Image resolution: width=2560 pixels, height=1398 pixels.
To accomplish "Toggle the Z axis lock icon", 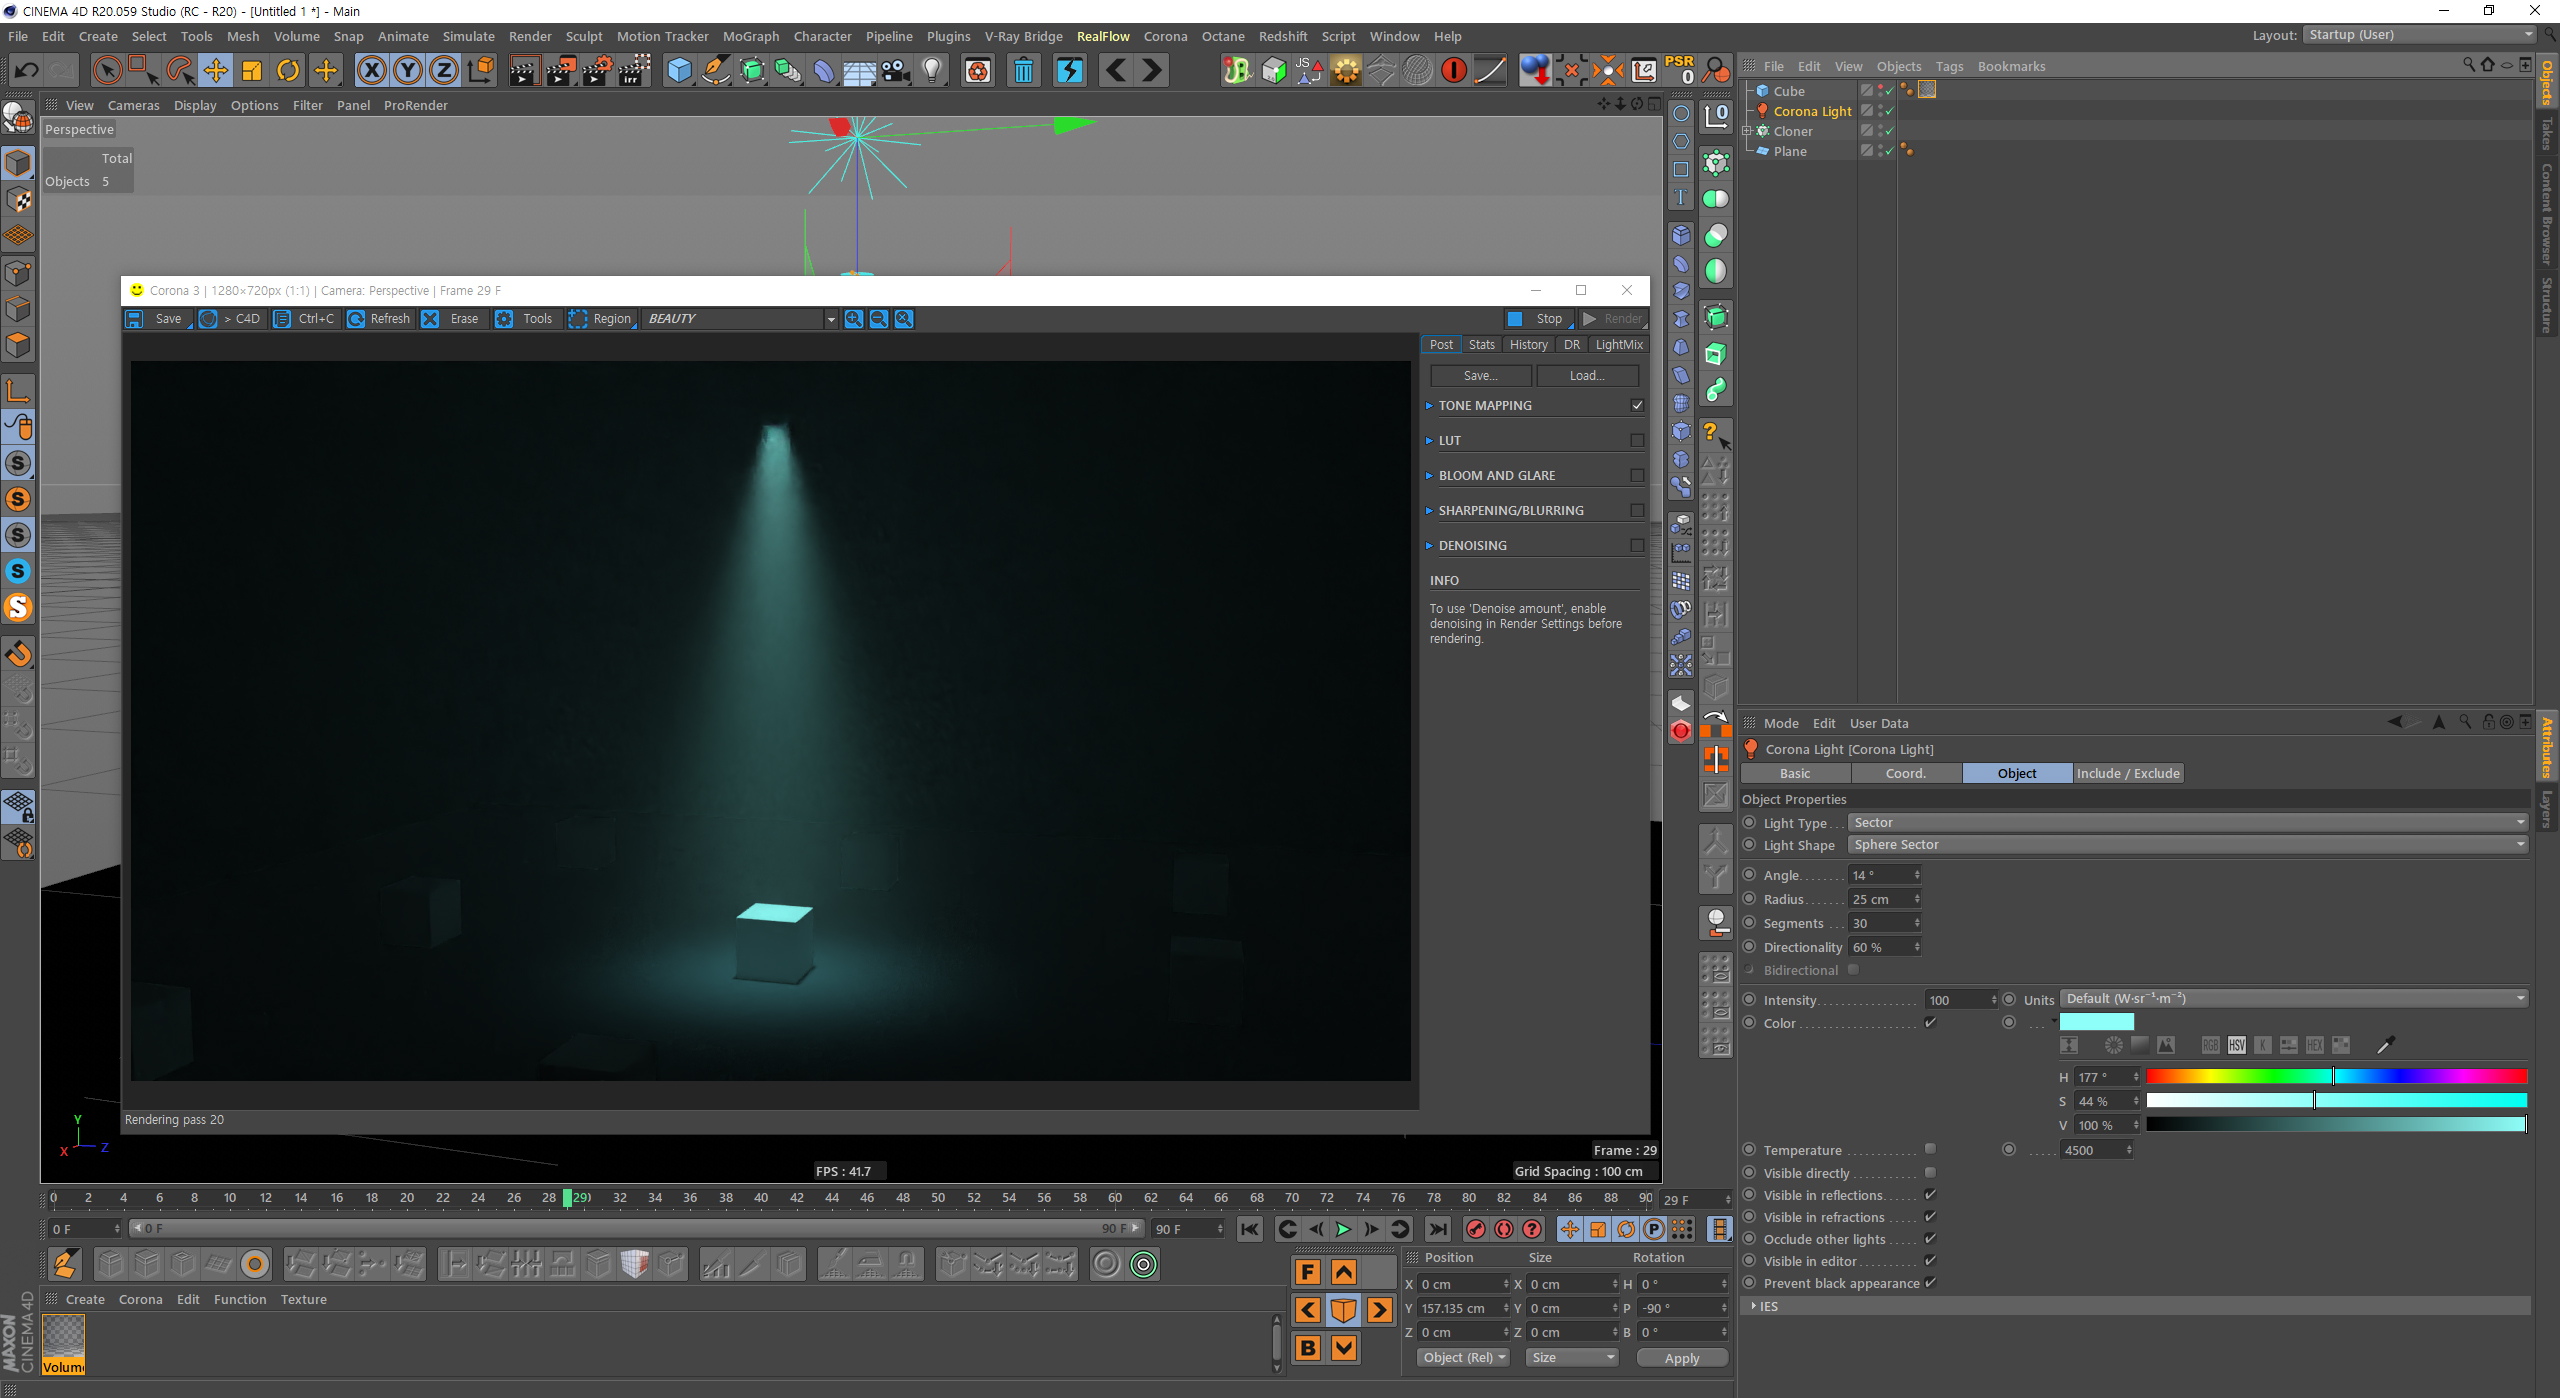I will (444, 70).
